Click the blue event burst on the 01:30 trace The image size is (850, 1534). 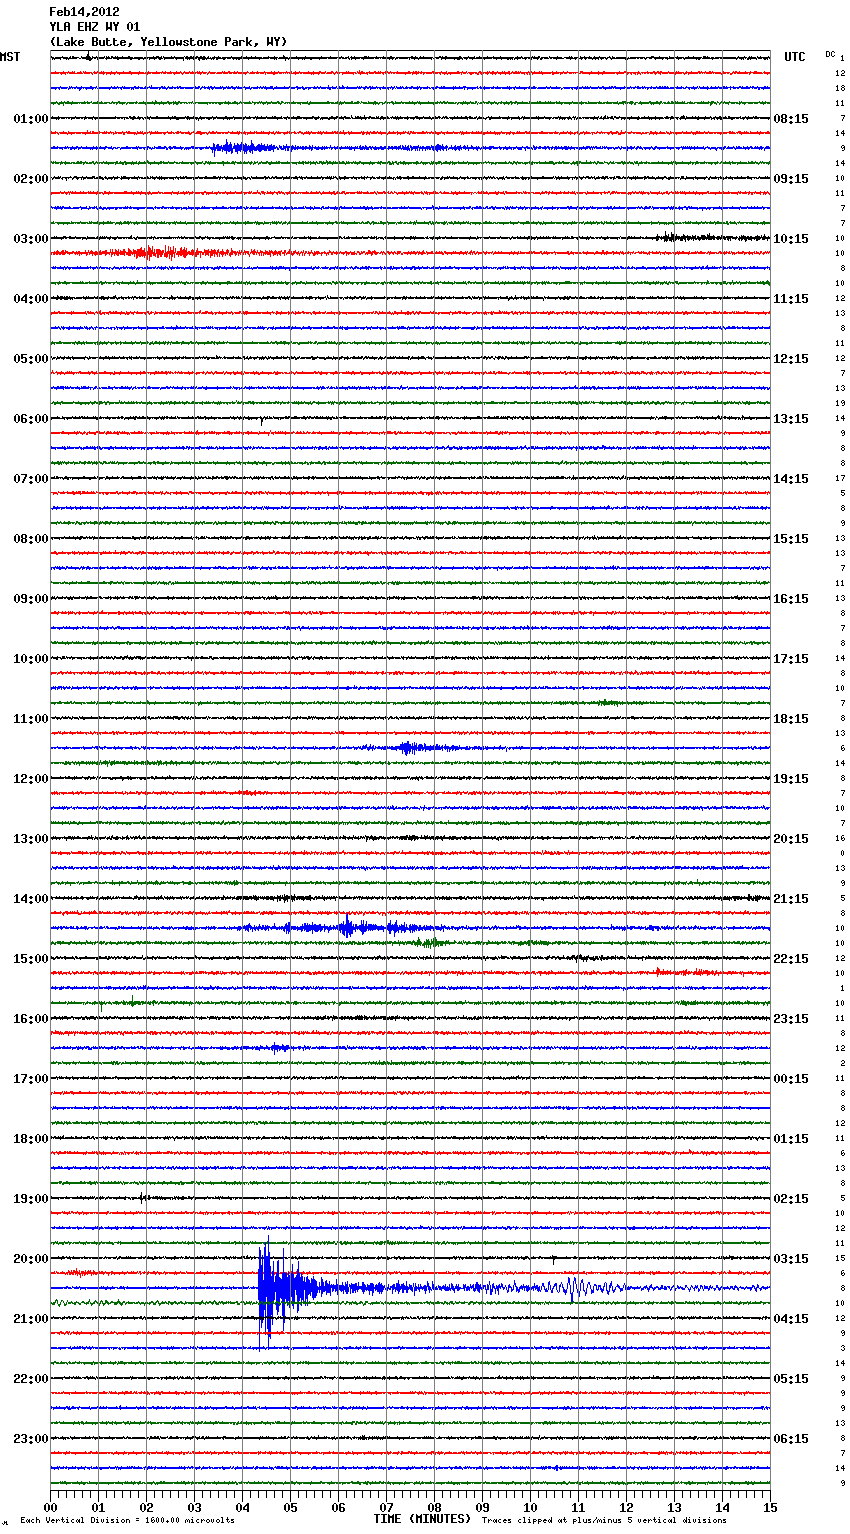click(x=245, y=148)
